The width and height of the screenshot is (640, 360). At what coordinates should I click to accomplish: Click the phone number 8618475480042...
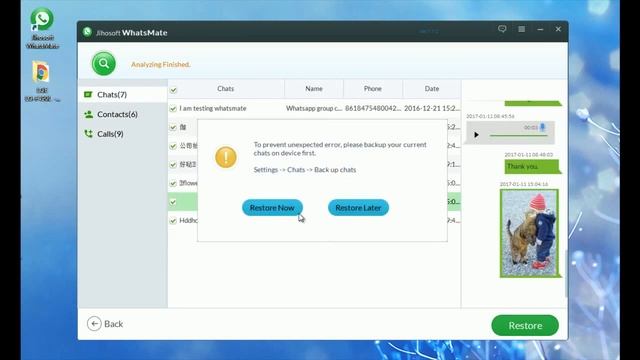click(x=373, y=108)
